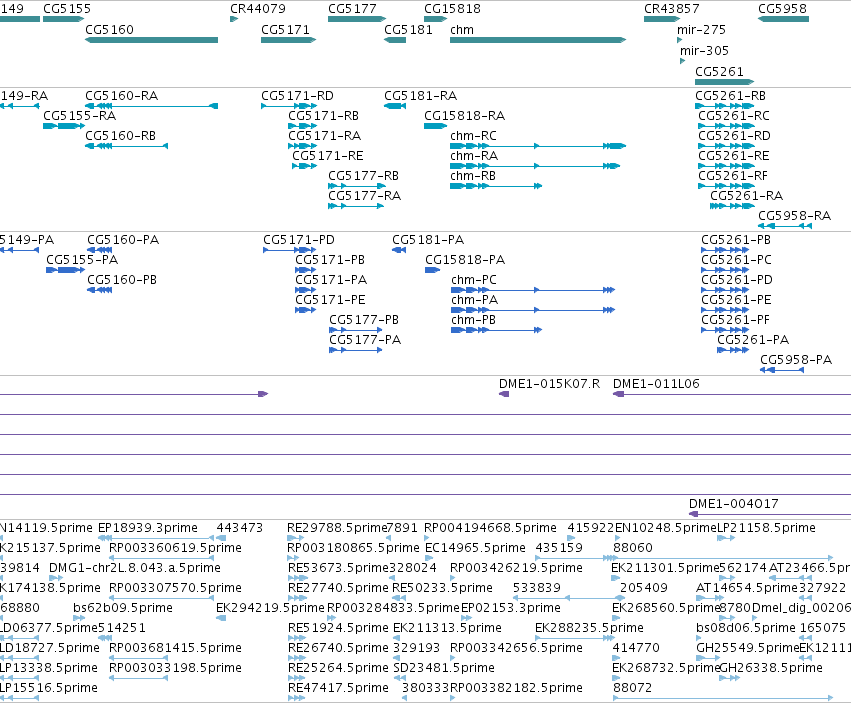Click the CG5261-PD protein label
Screen dimensions: 851x703
736,280
